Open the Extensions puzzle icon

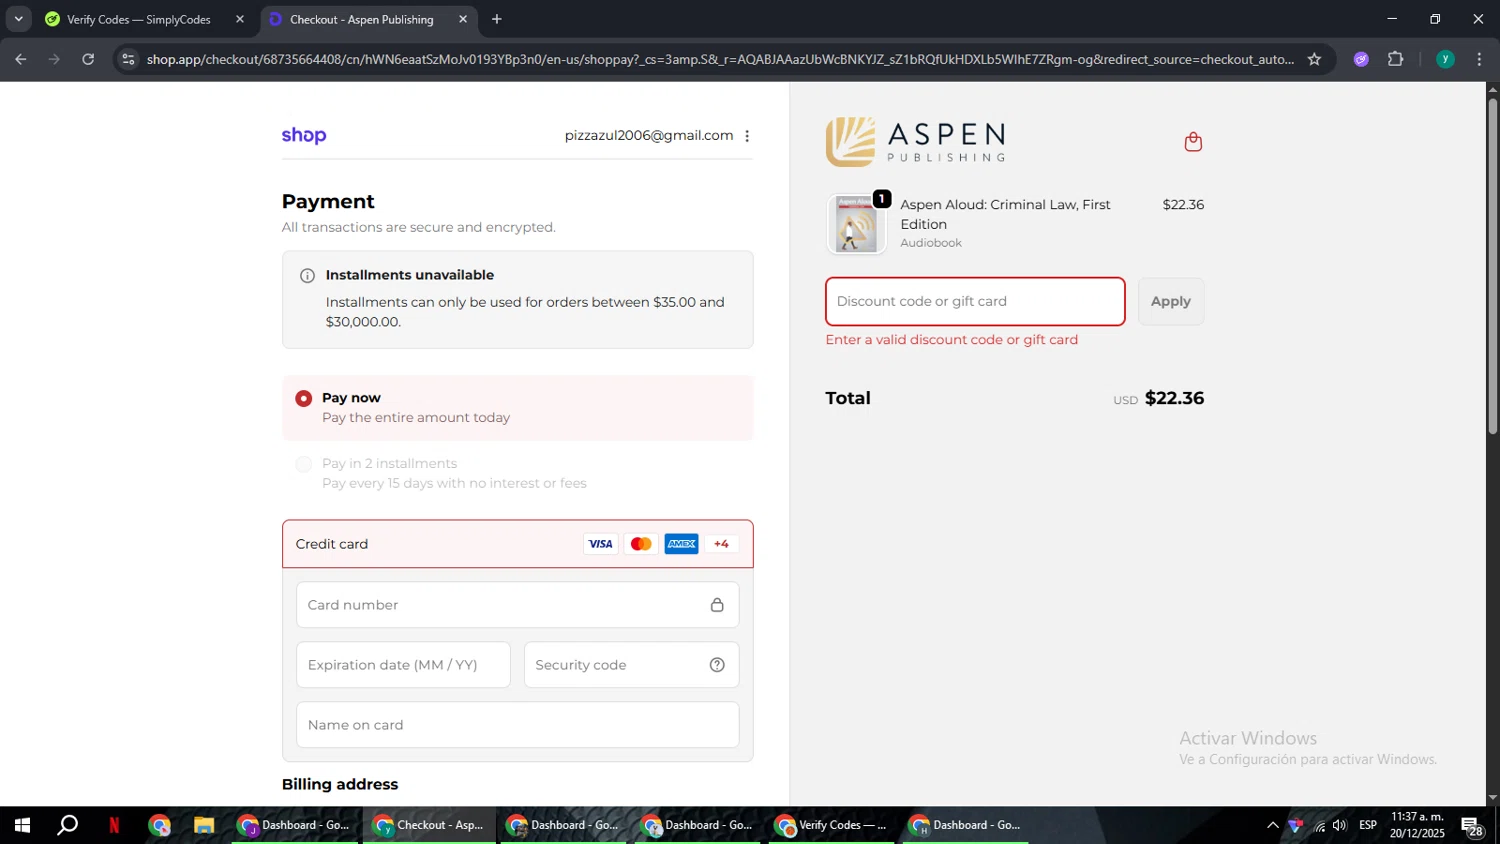pos(1396,59)
